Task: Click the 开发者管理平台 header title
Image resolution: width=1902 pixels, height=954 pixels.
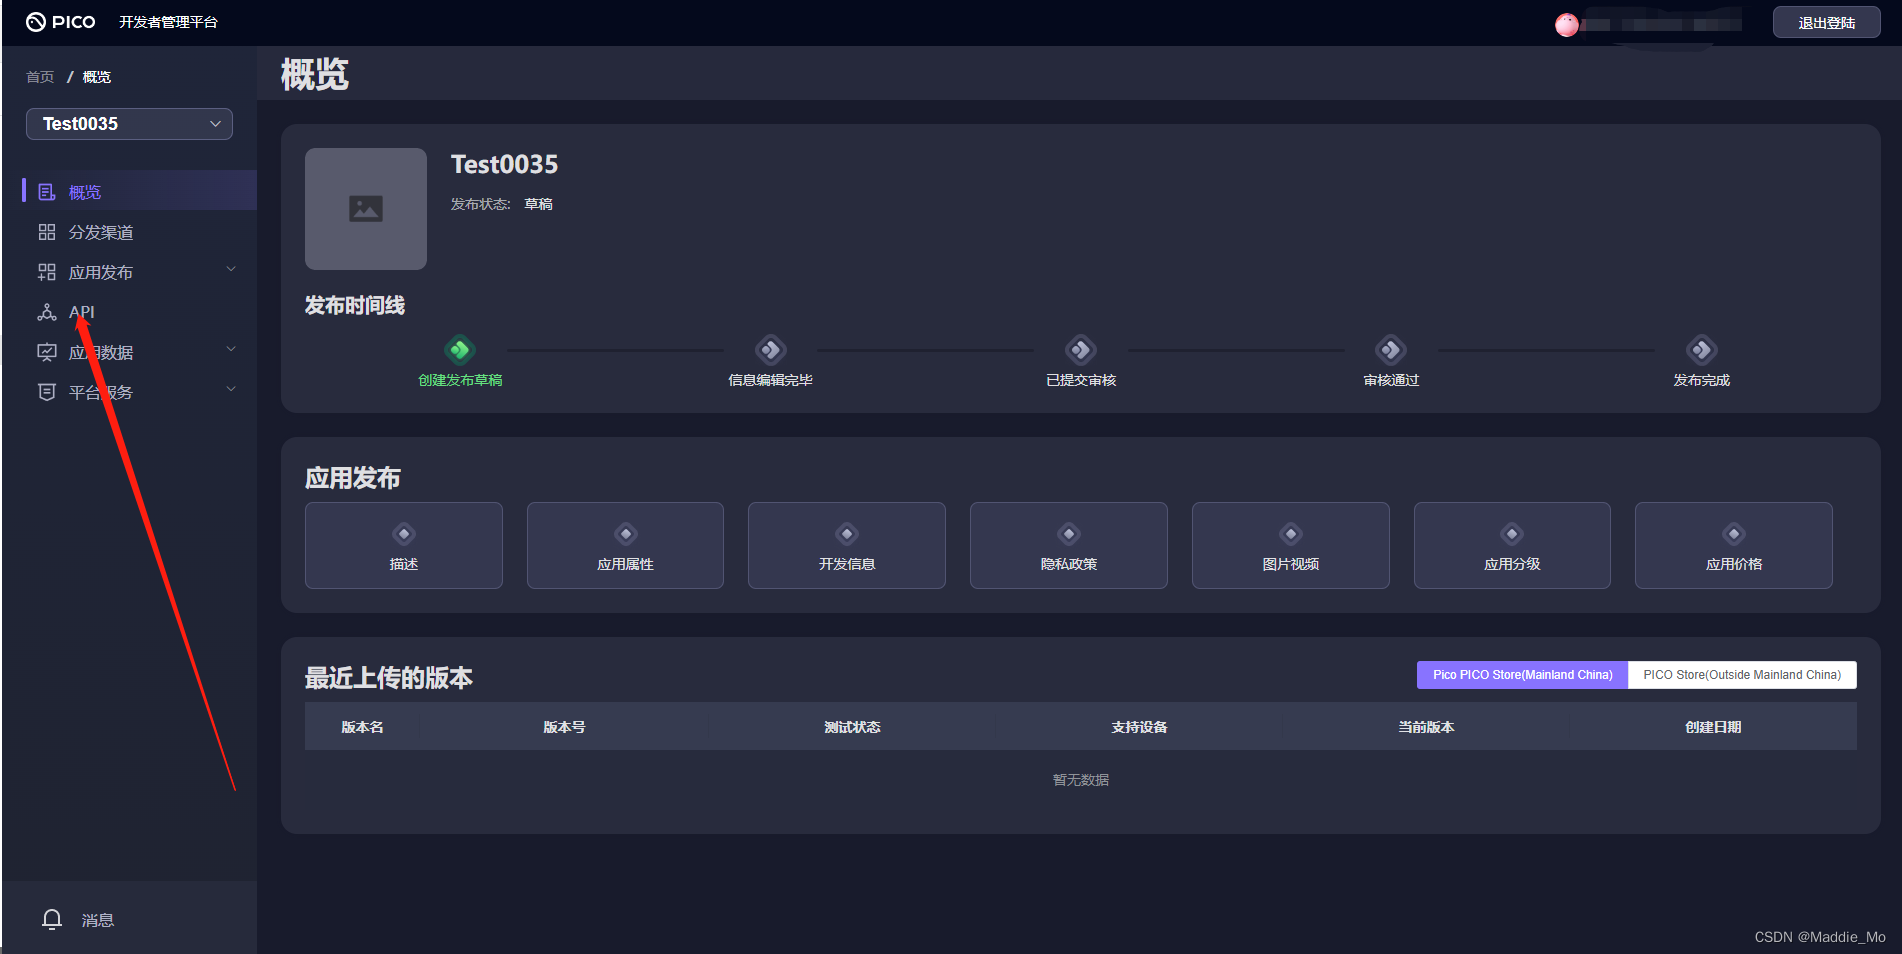Action: 168,22
